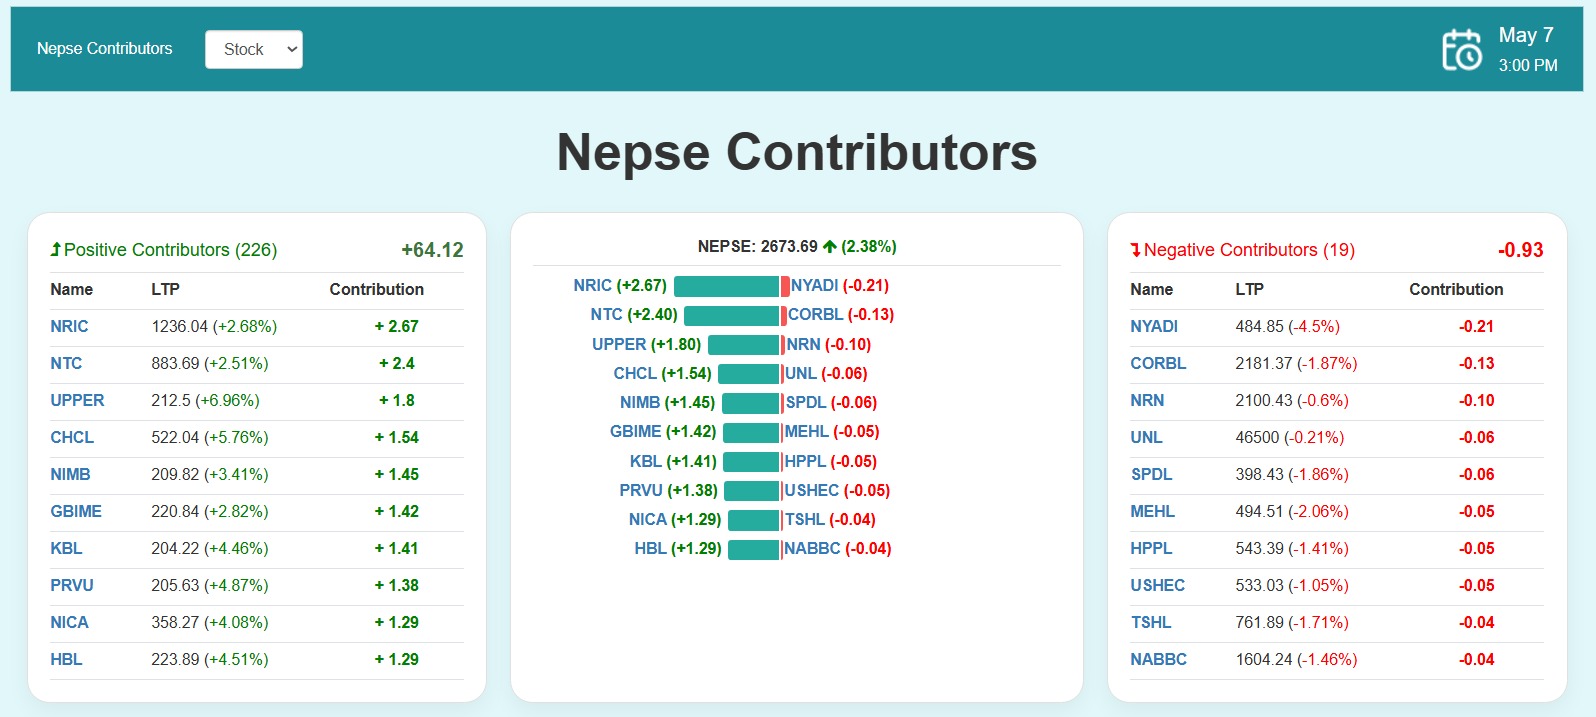The width and height of the screenshot is (1596, 717).
Task: Open the UPPER stock link in table
Action: [x=77, y=401]
